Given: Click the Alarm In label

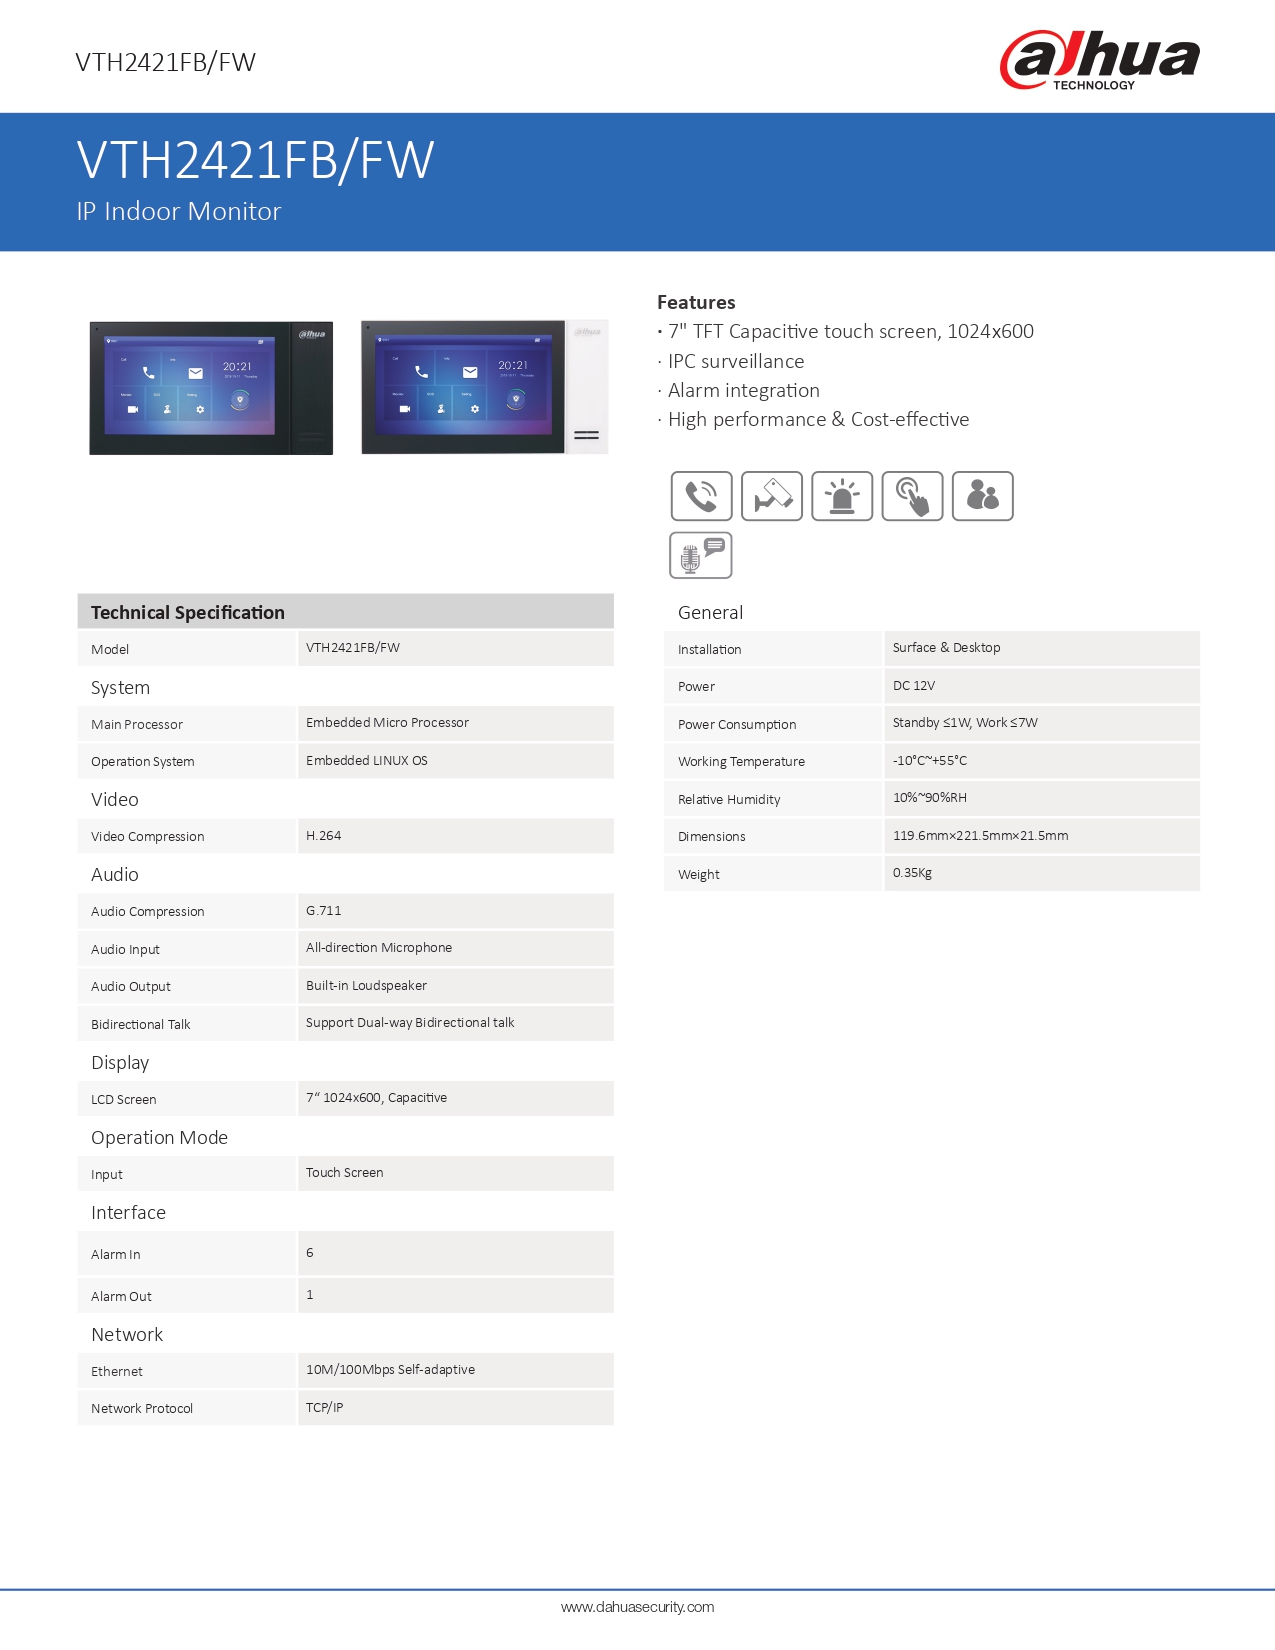Looking at the screenshot, I should click(116, 1254).
